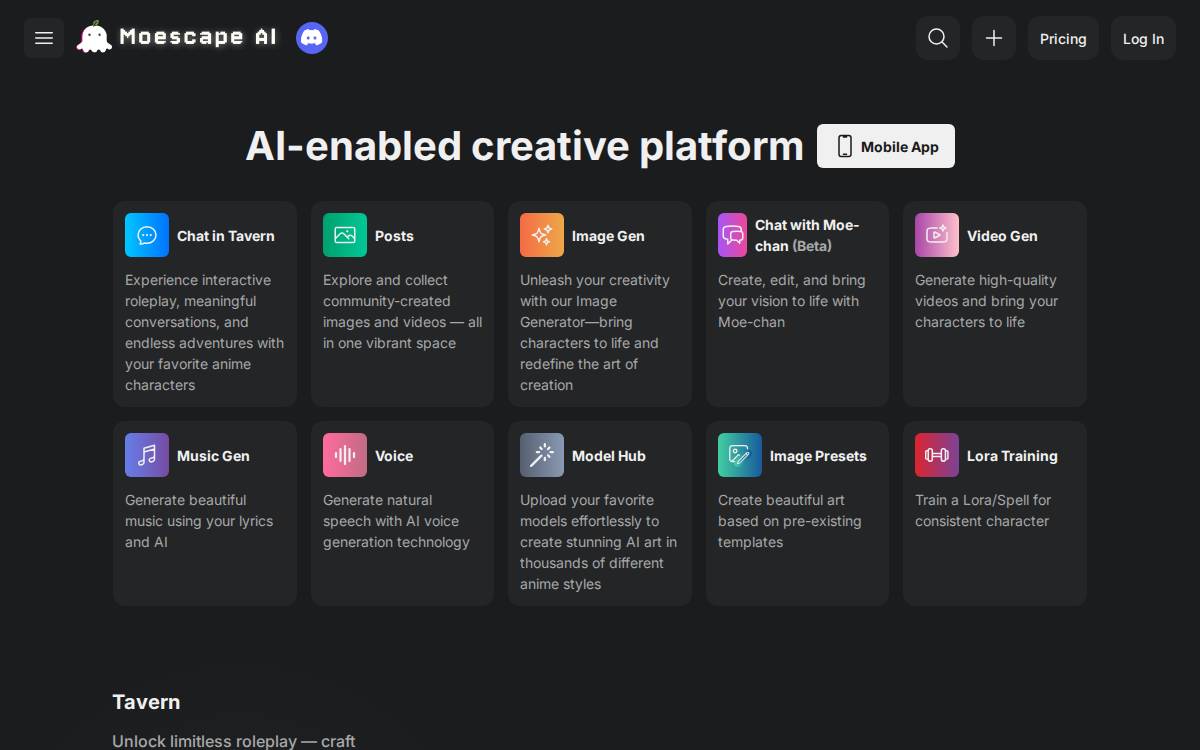Screen dimensions: 1200x750
Task: Open the search magnifier icon
Action: (x=938, y=38)
